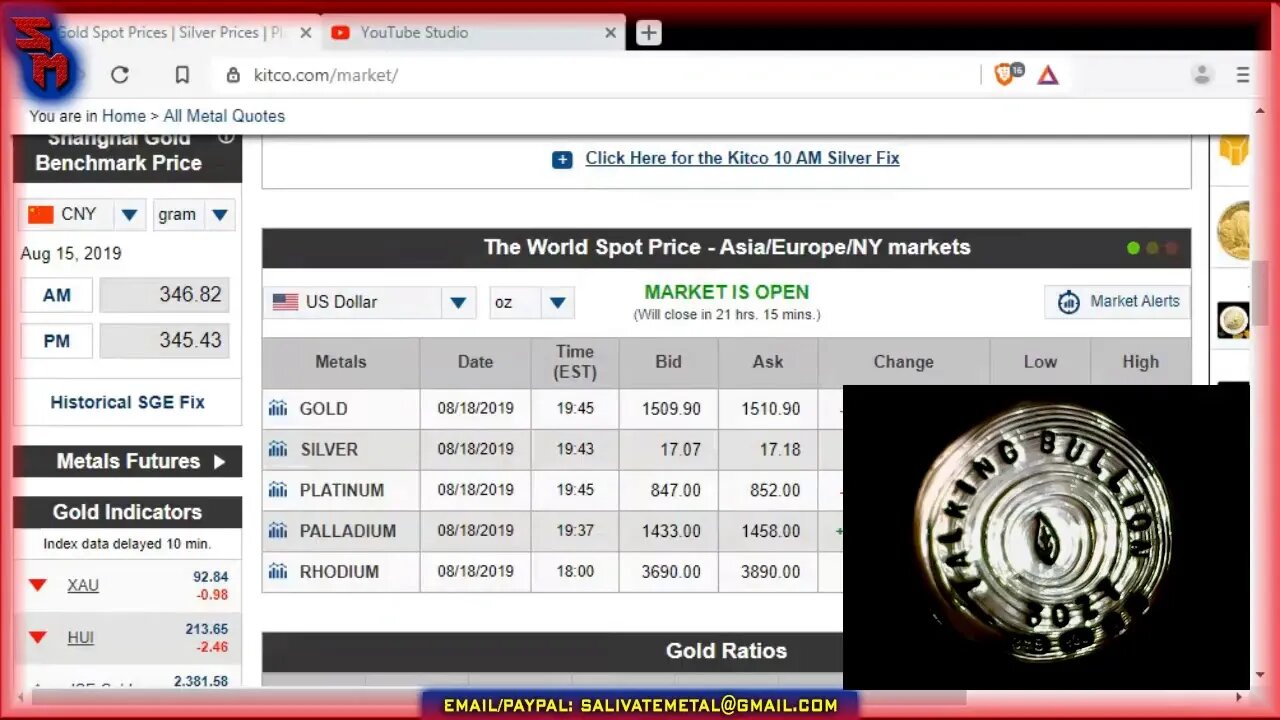Click the platinum ask price 852.00
This screenshot has height=720, width=1280.
click(775, 491)
